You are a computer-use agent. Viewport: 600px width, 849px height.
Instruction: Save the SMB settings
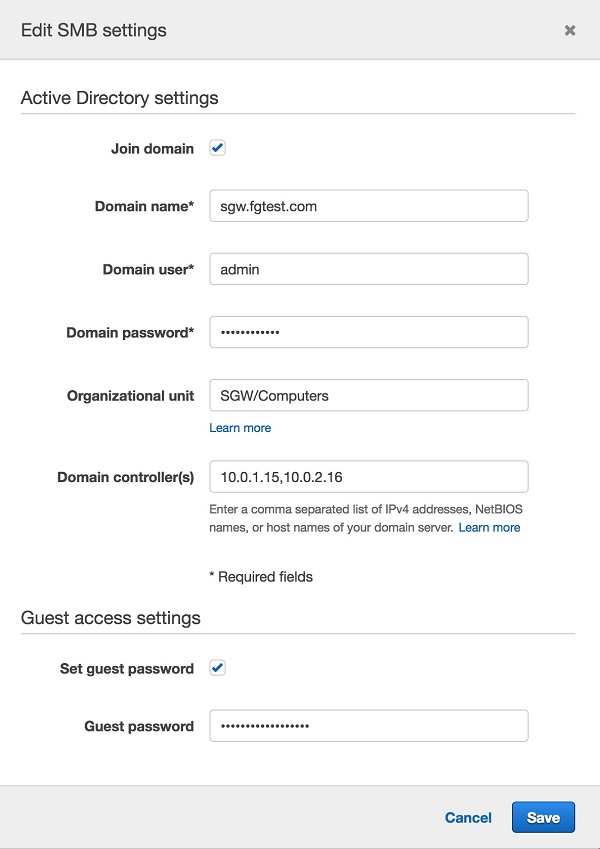click(x=543, y=817)
